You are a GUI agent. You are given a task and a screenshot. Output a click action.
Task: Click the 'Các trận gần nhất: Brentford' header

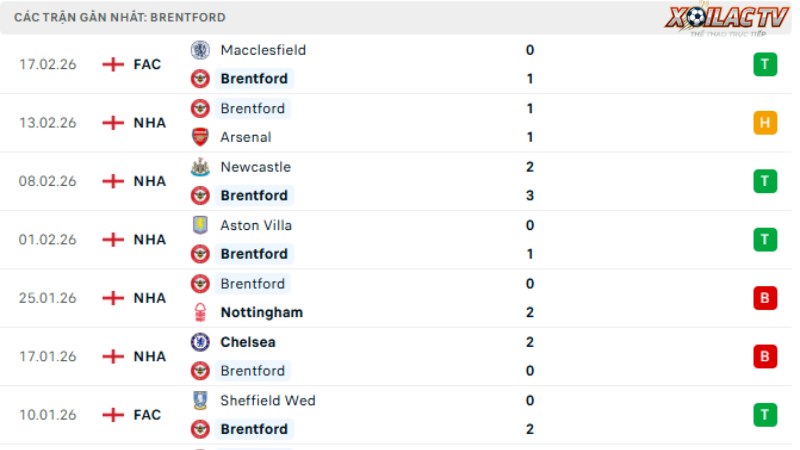[x=120, y=17]
